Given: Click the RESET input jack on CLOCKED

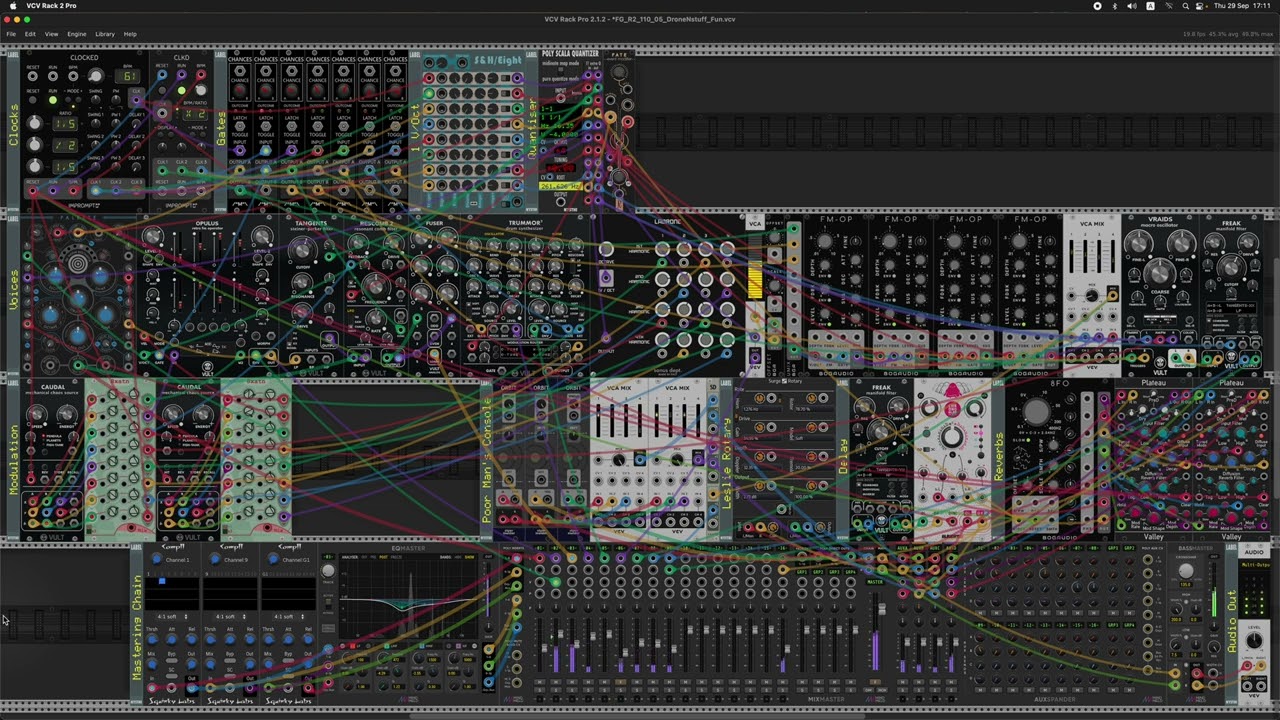Looking at the screenshot, I should click(33, 76).
